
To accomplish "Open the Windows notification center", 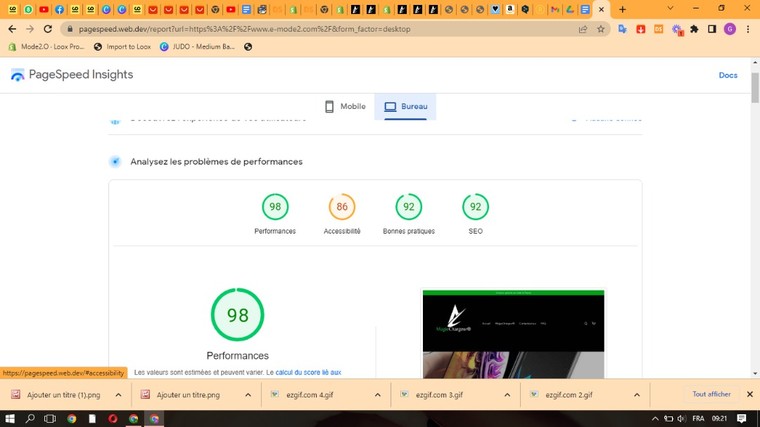I will tap(742, 419).
